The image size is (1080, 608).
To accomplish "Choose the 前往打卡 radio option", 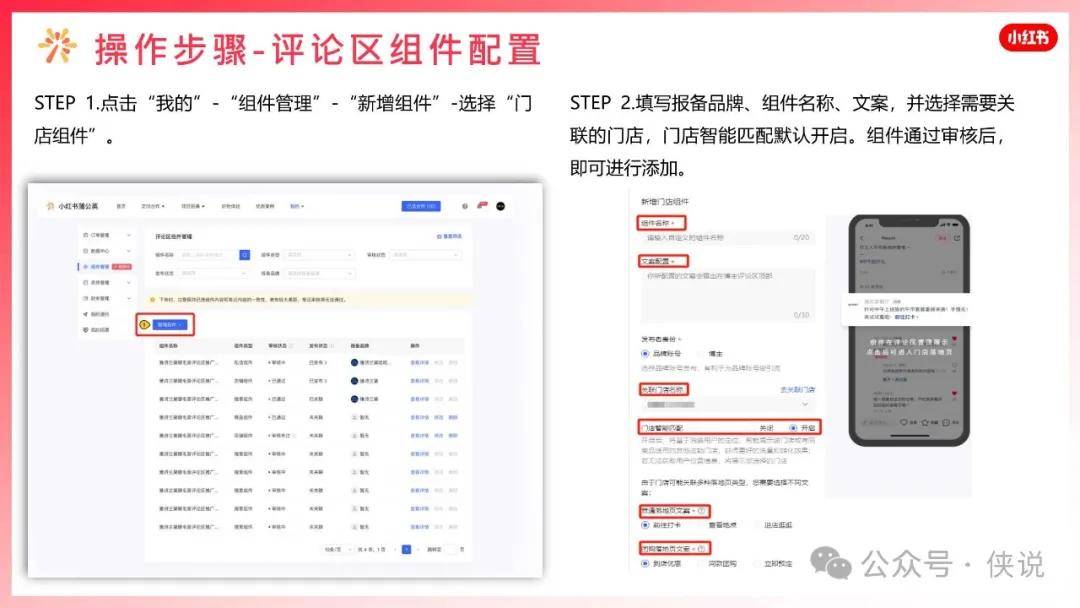I will 645,525.
